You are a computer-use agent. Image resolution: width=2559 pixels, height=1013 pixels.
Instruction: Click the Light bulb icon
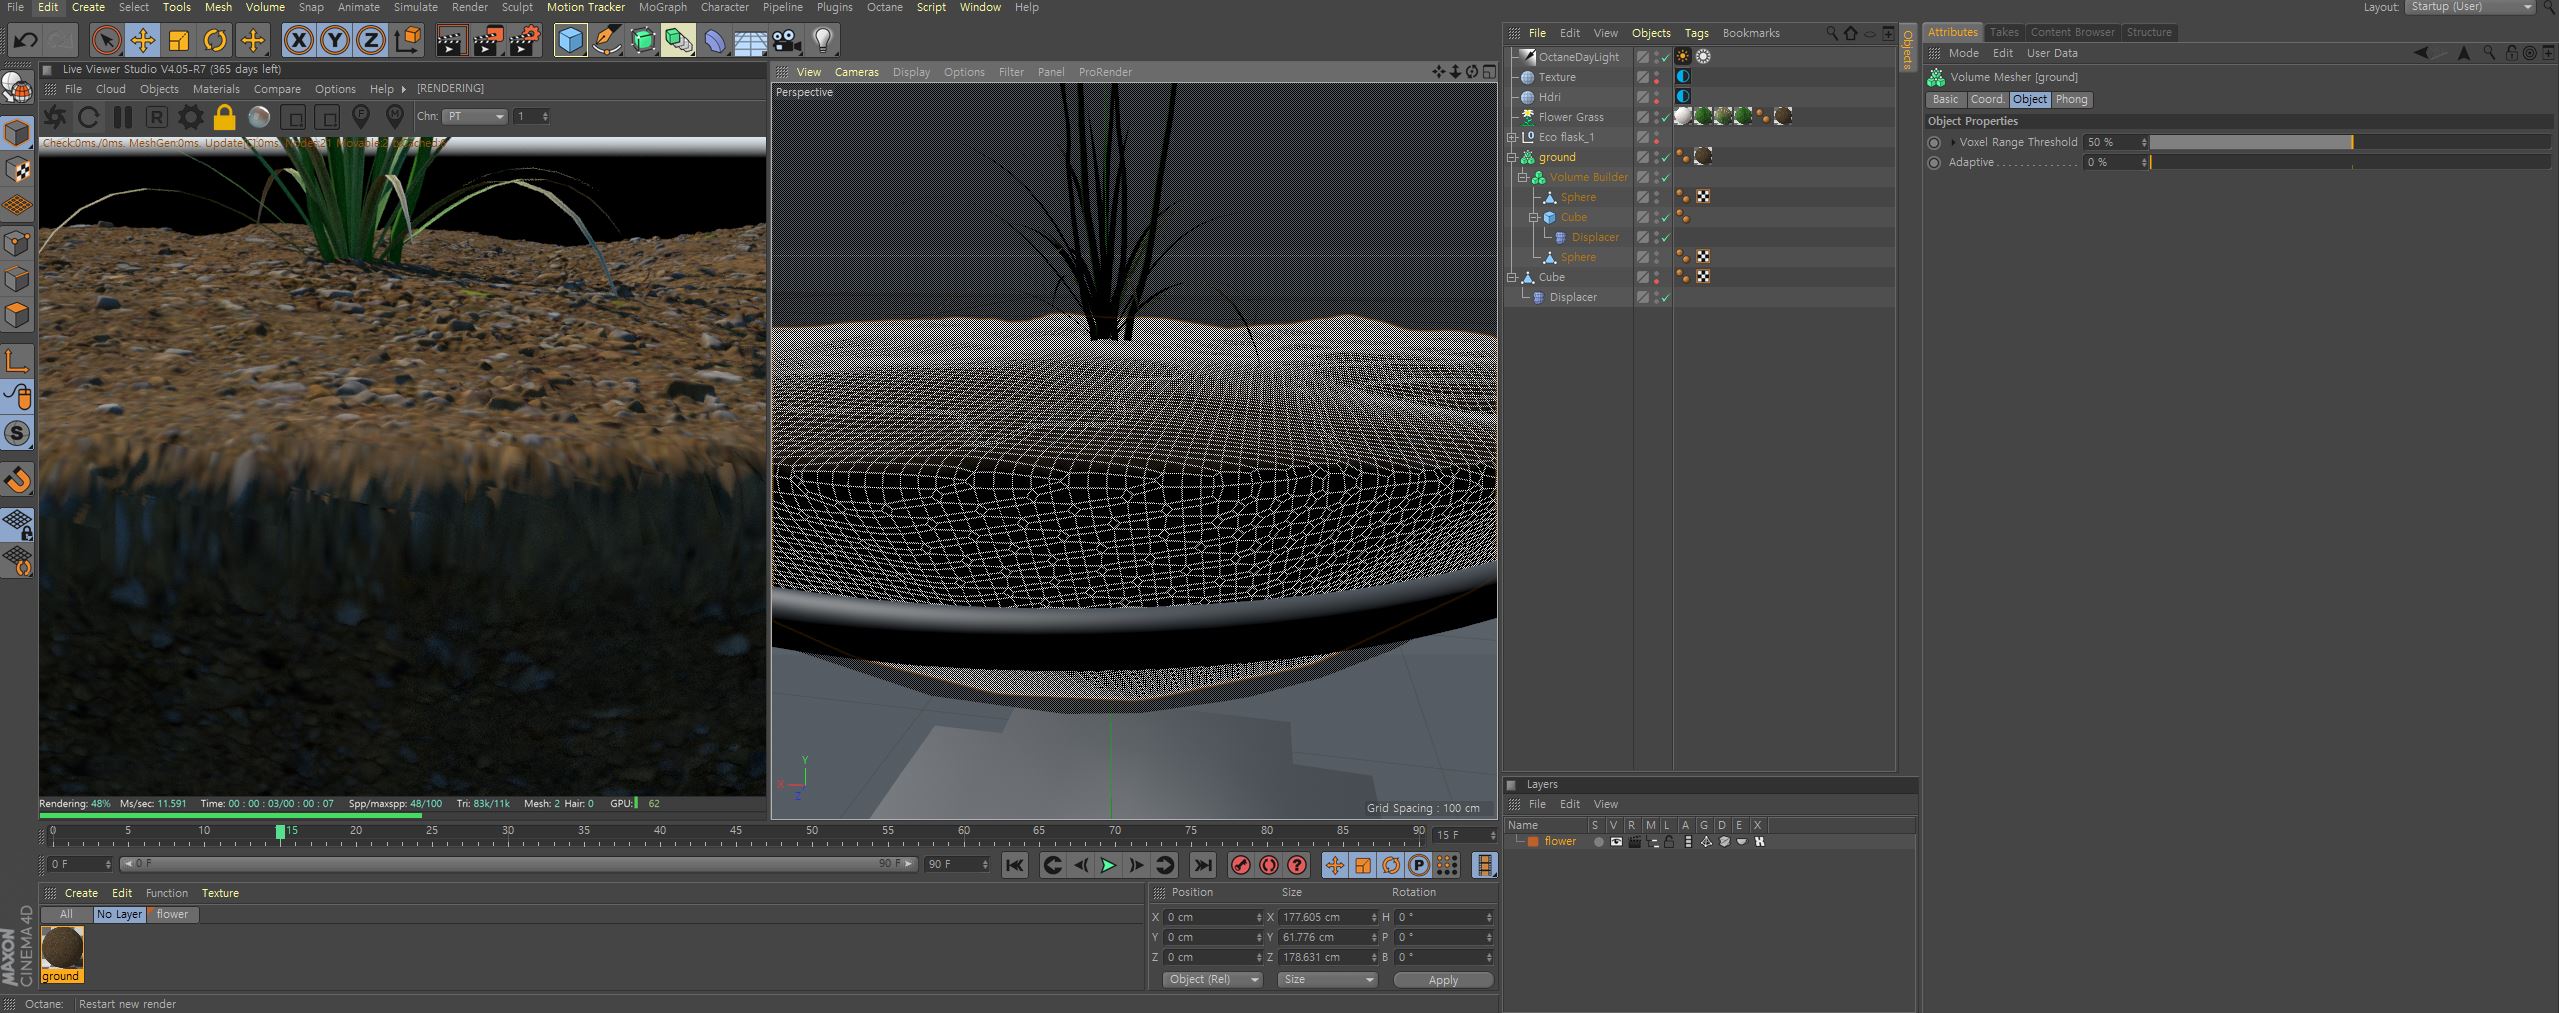coord(823,40)
